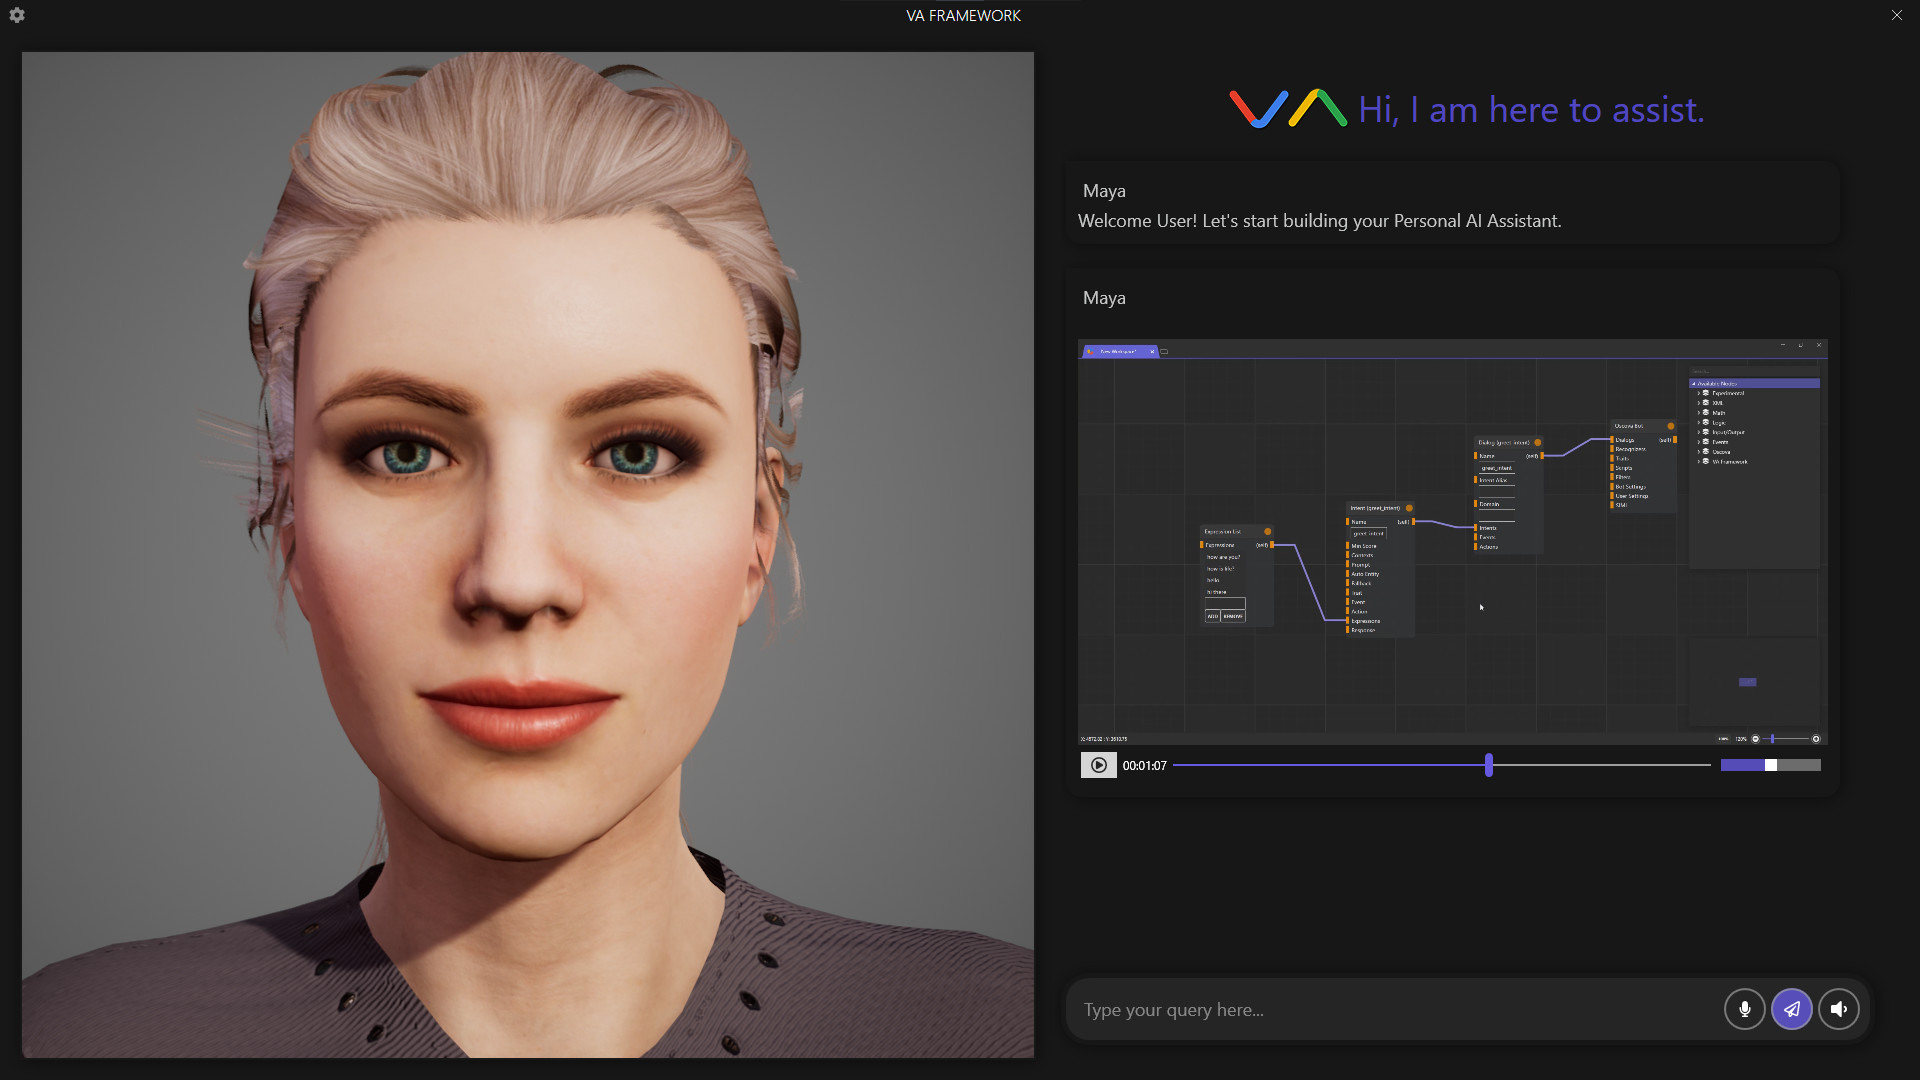Click the search box above Available Nodes
The width and height of the screenshot is (1920, 1080).
pyautogui.click(x=1755, y=372)
